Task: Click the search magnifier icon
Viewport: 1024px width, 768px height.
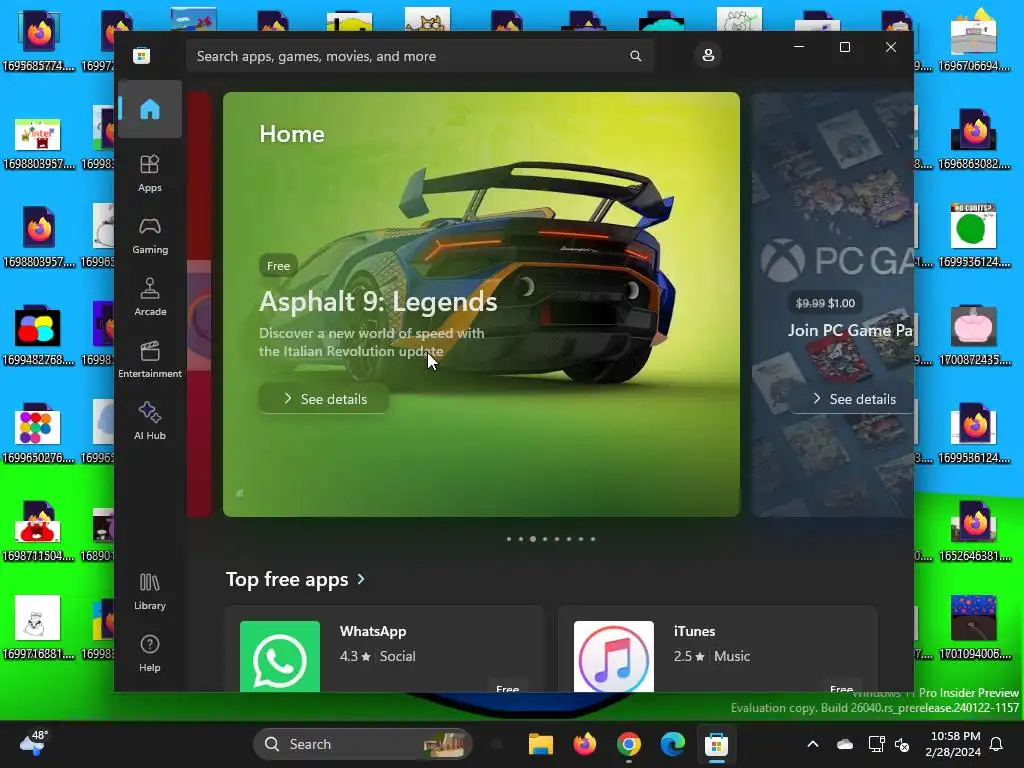Action: click(635, 56)
